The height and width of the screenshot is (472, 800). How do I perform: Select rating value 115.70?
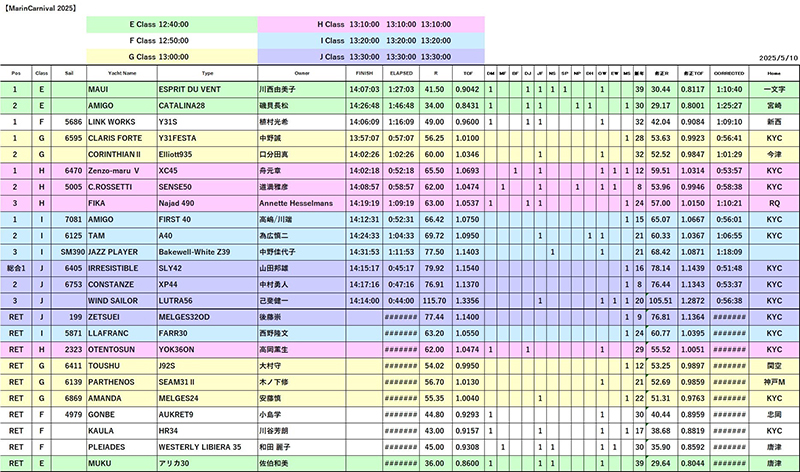(x=434, y=301)
